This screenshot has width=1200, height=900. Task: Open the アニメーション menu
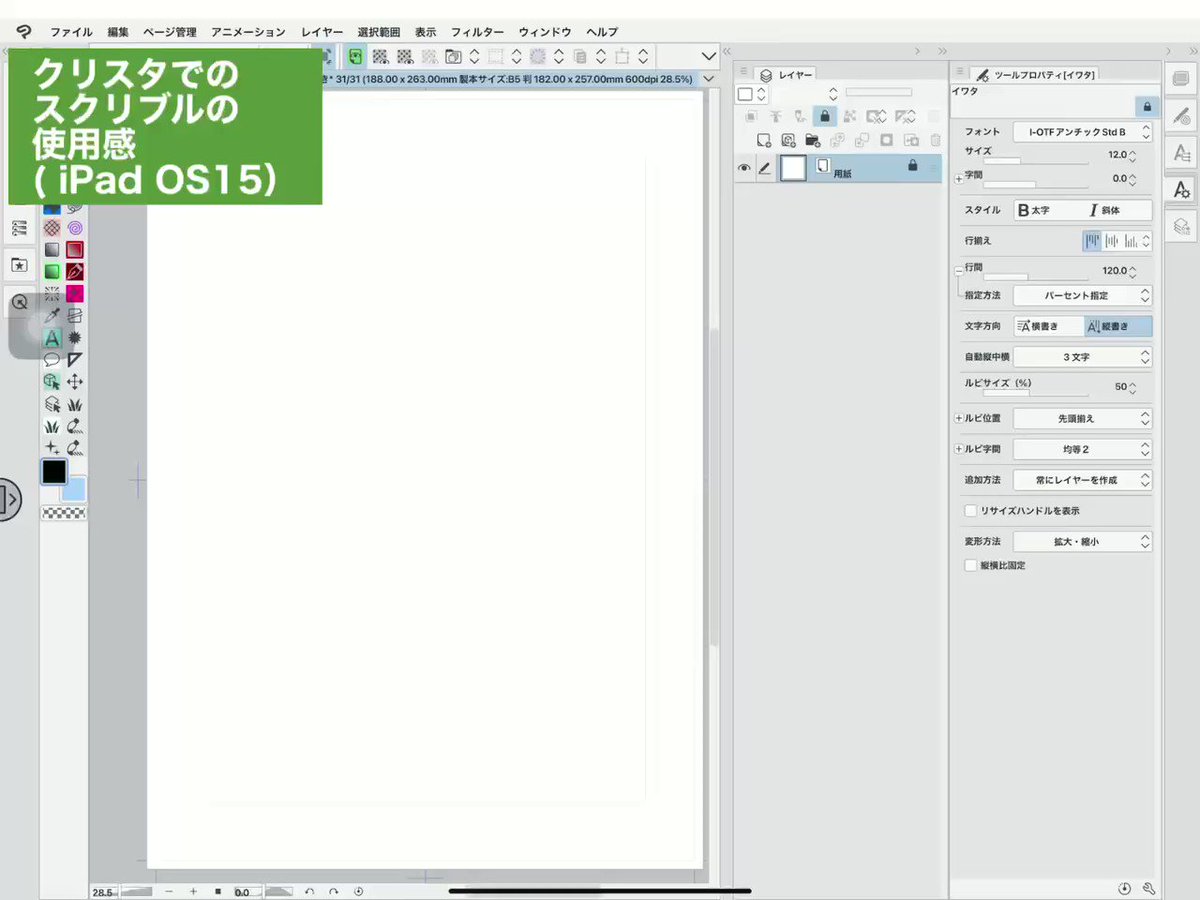[x=248, y=32]
